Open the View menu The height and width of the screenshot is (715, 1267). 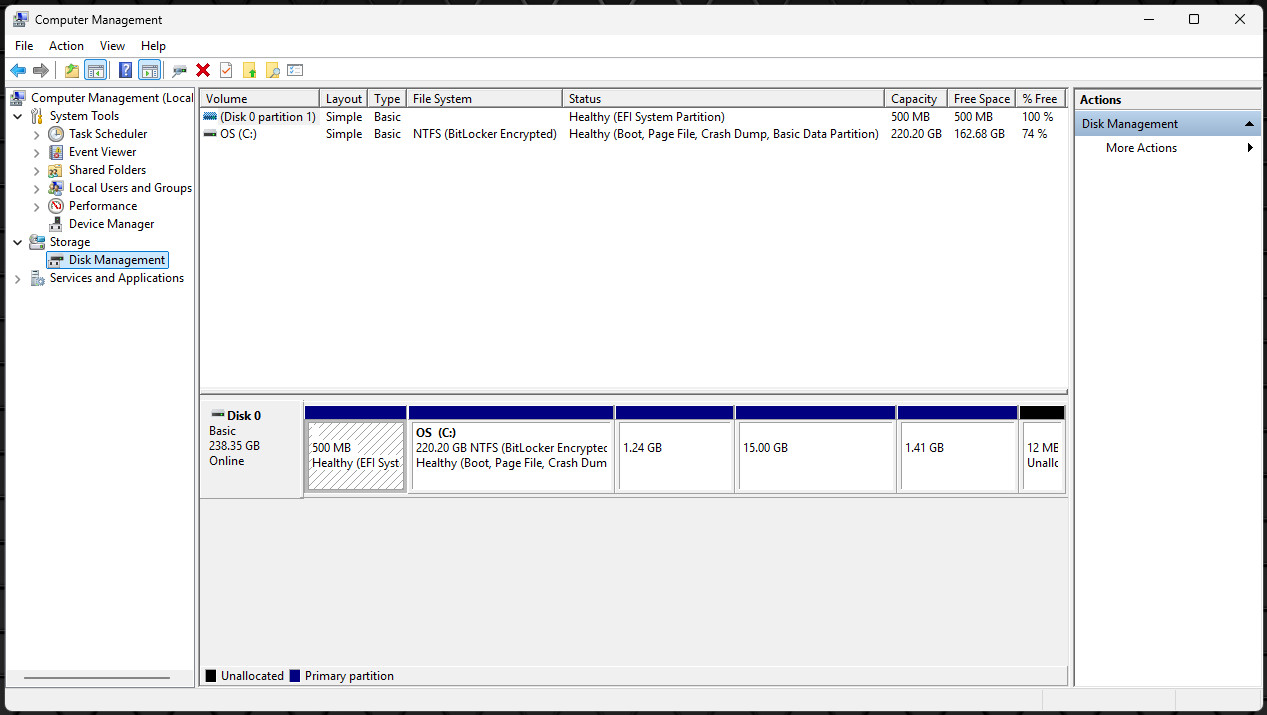click(x=113, y=46)
